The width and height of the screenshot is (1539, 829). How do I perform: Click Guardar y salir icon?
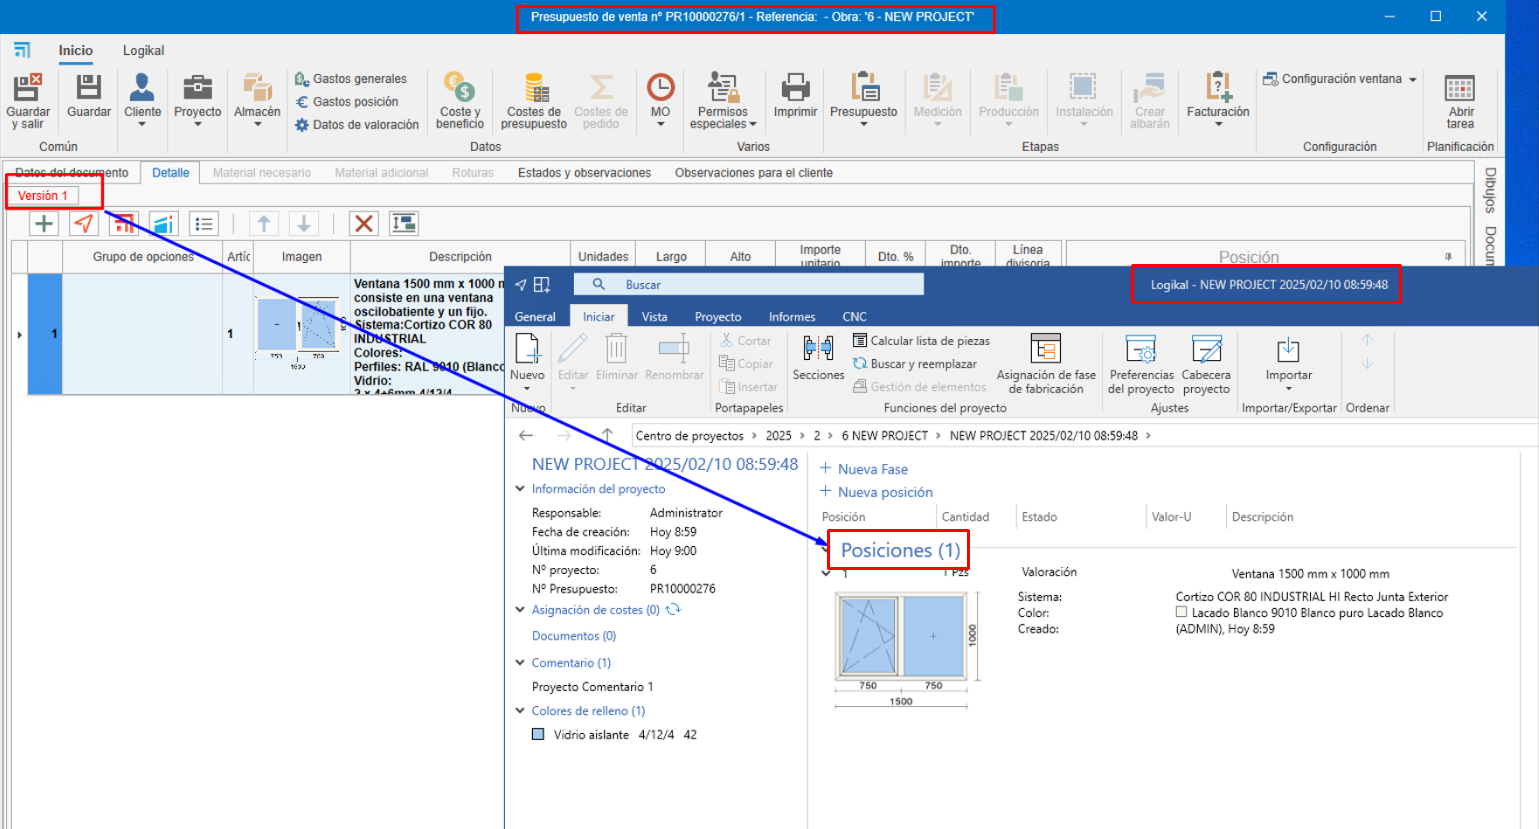tap(27, 88)
